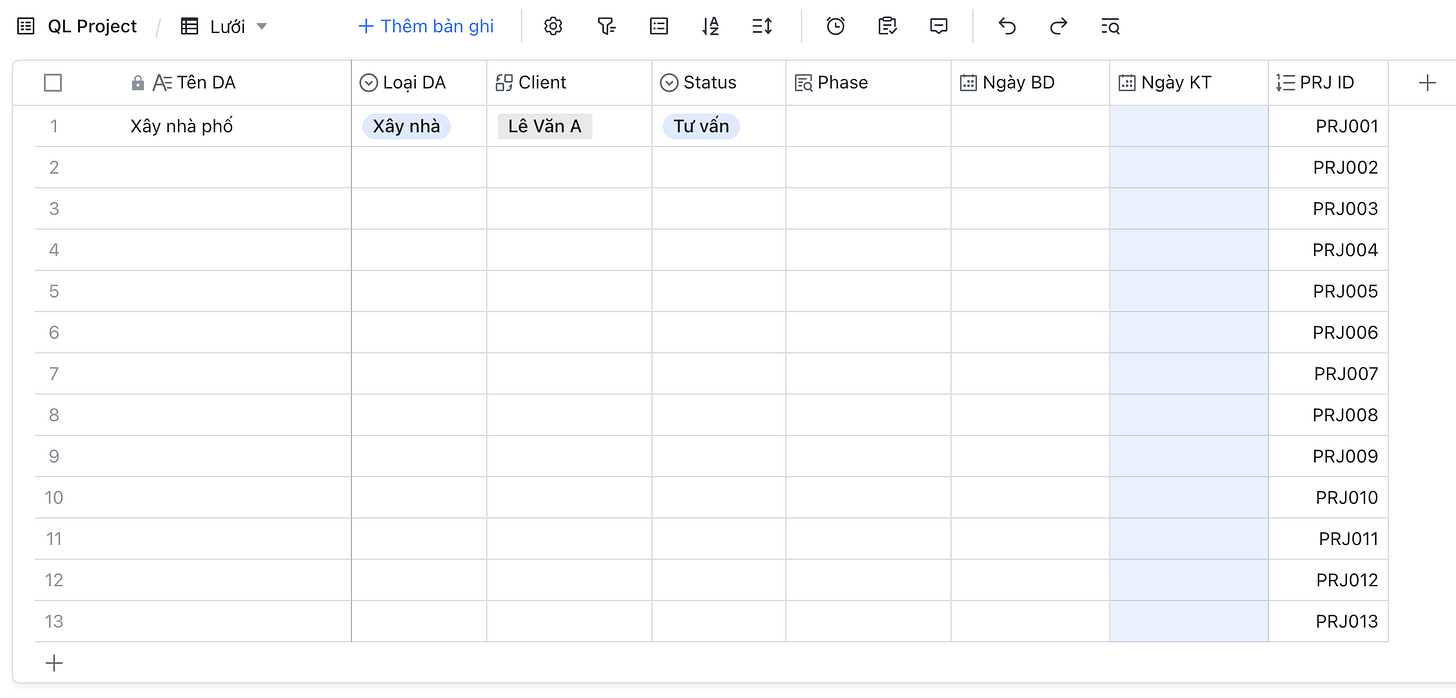Image resolution: width=1456 pixels, height=698 pixels.
Task: Add a new column with the plus icon
Action: (x=1428, y=83)
